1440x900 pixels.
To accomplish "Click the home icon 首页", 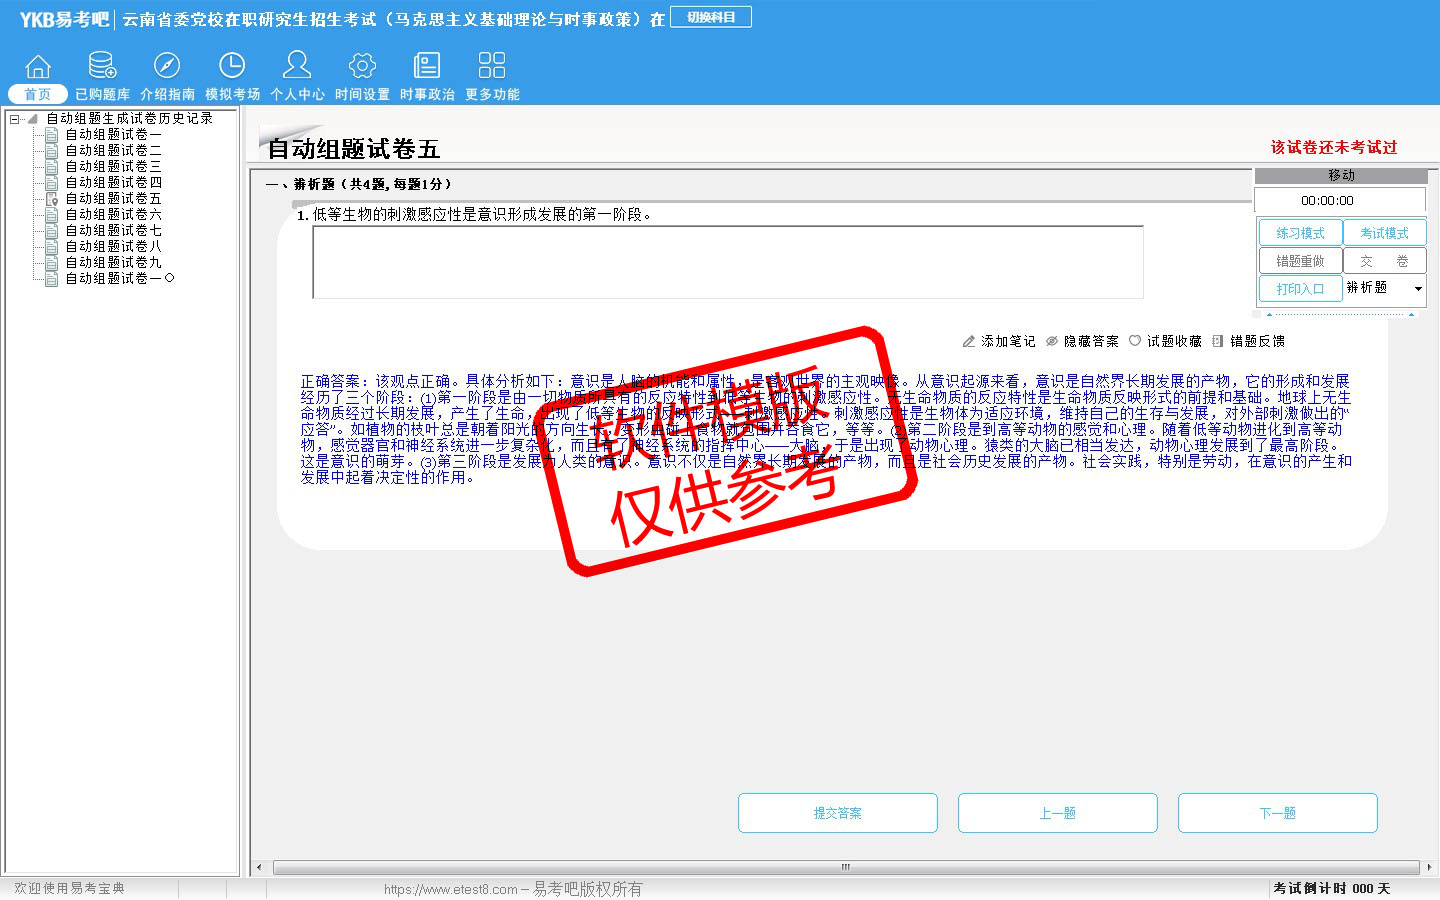I will click(x=38, y=68).
